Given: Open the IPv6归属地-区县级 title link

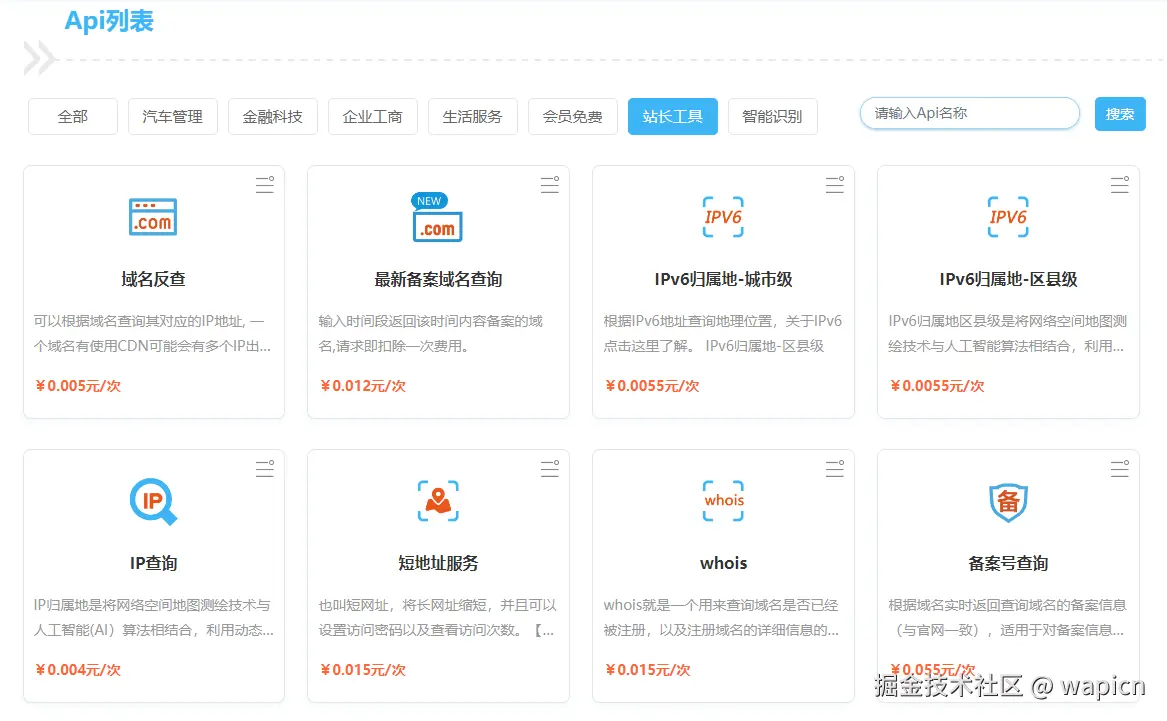Looking at the screenshot, I should [x=1008, y=280].
